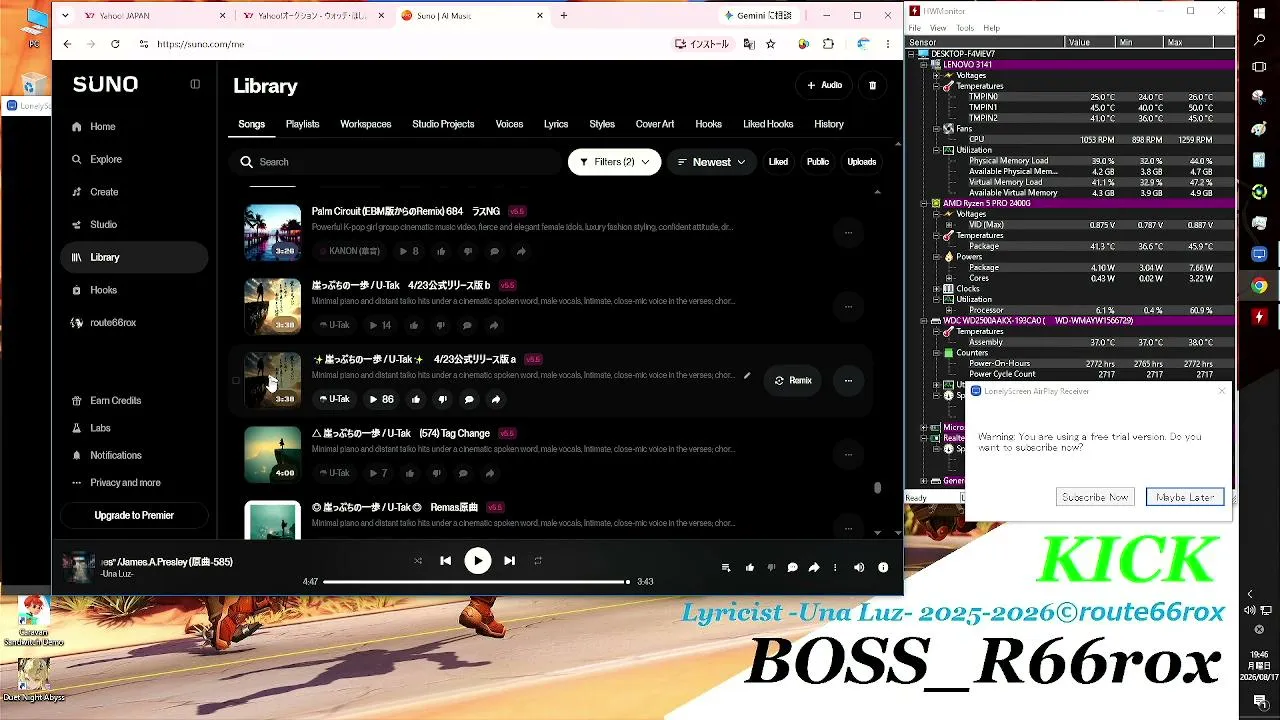This screenshot has width=1280, height=720.
Task: Click the library list scrollbar thumb
Action: [x=878, y=488]
